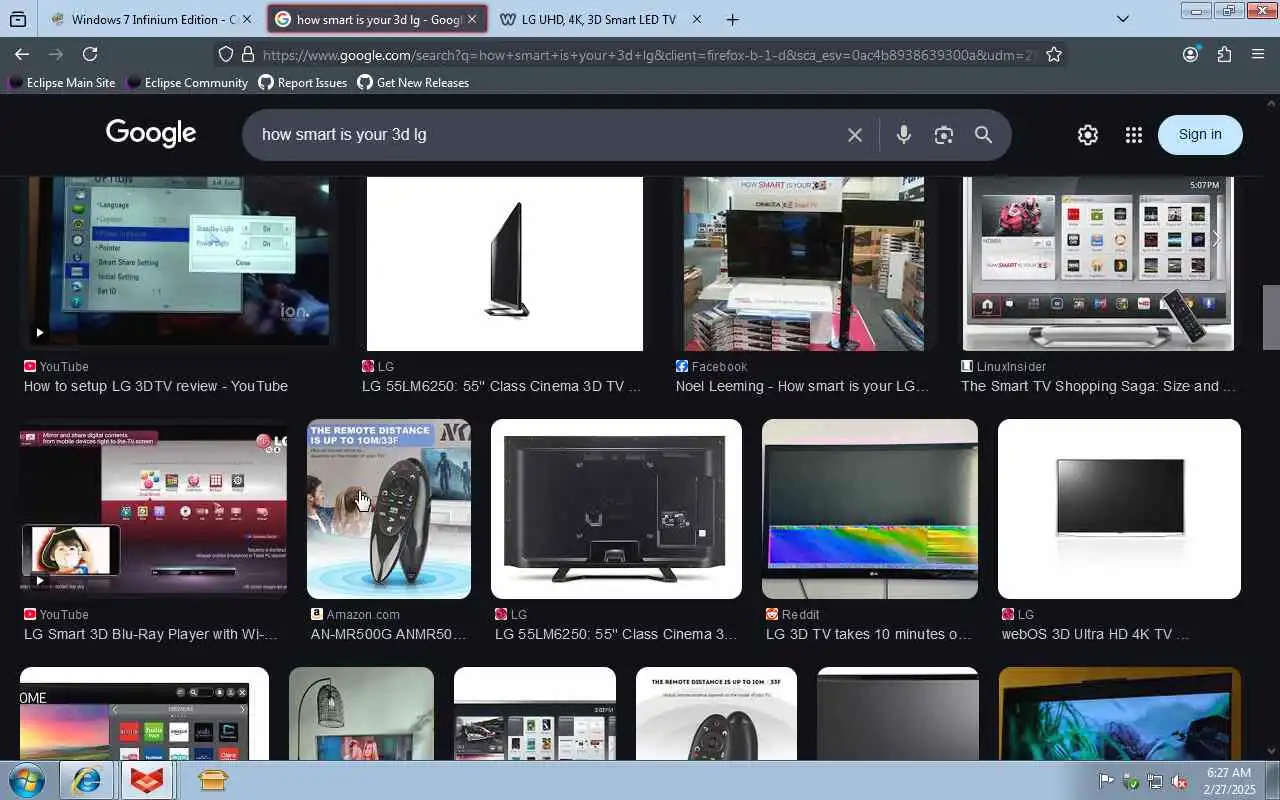
Task: Reload the current page
Action: tap(90, 54)
